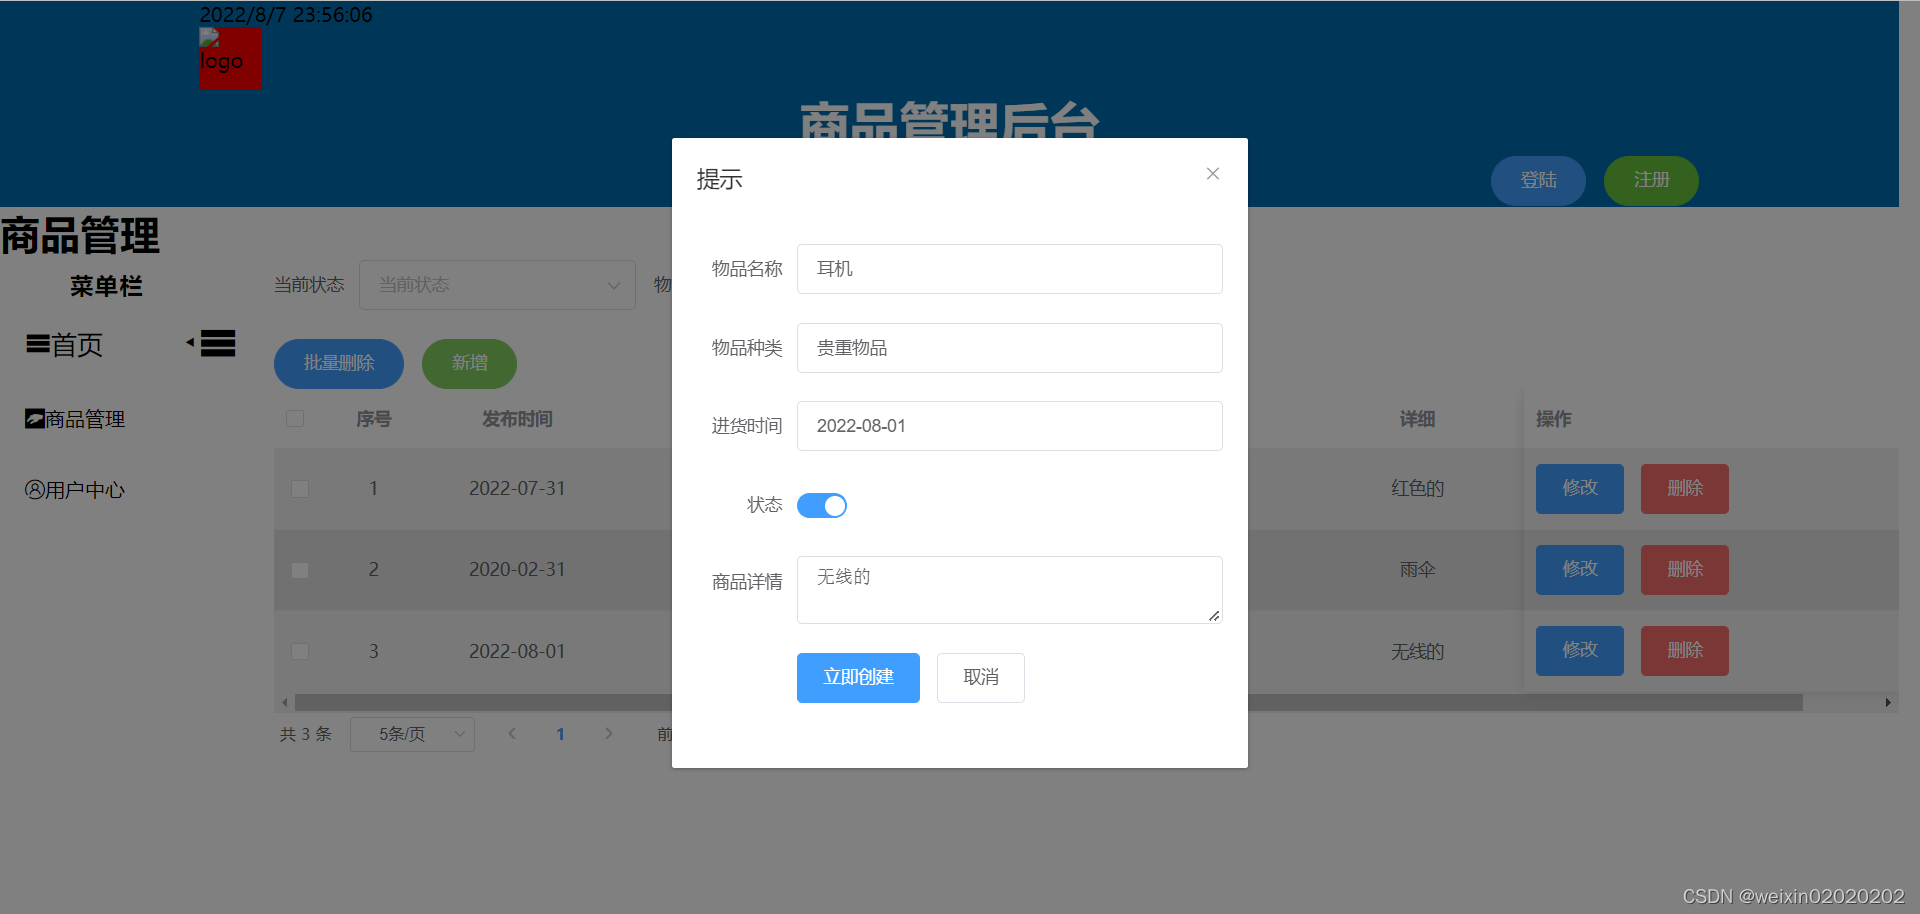Click the green 注册 button
The image size is (1920, 914).
click(1650, 180)
